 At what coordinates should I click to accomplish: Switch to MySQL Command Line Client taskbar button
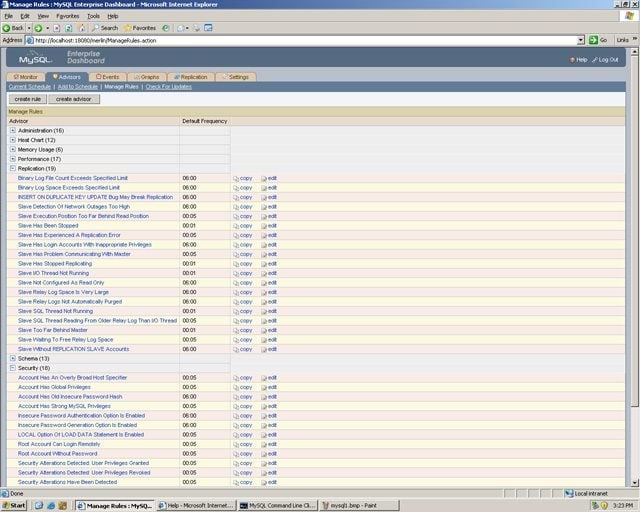pos(278,505)
